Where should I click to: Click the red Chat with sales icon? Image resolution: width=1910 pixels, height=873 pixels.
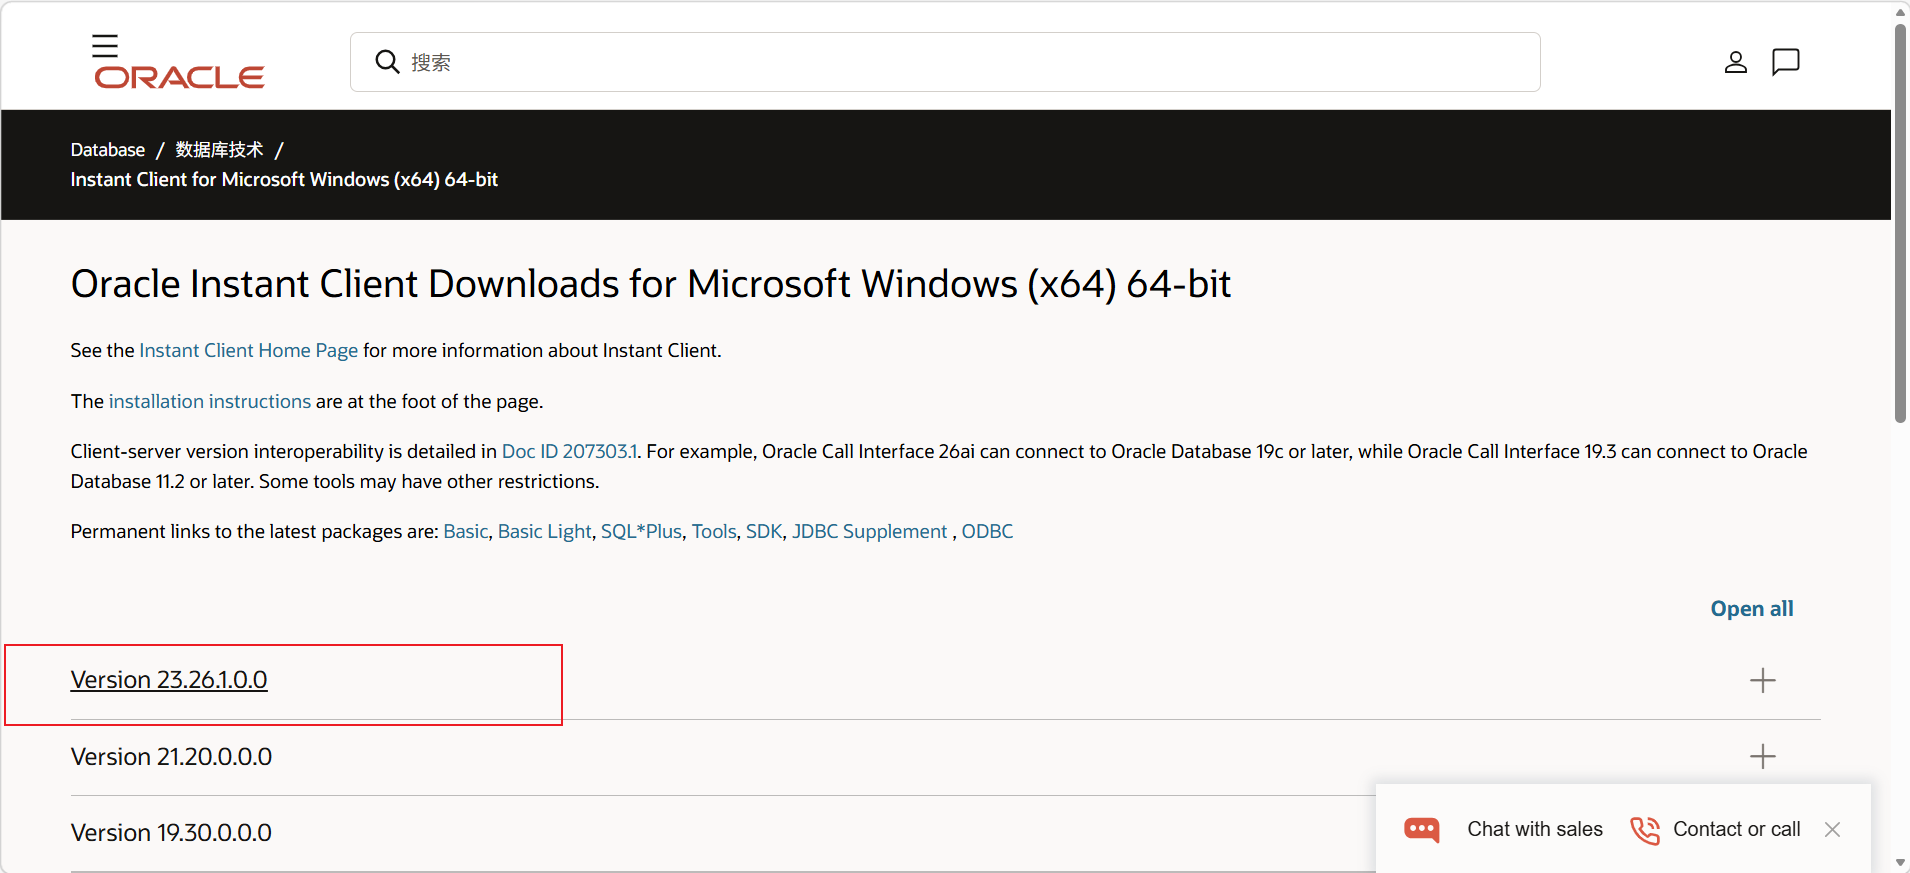pyautogui.click(x=1422, y=830)
